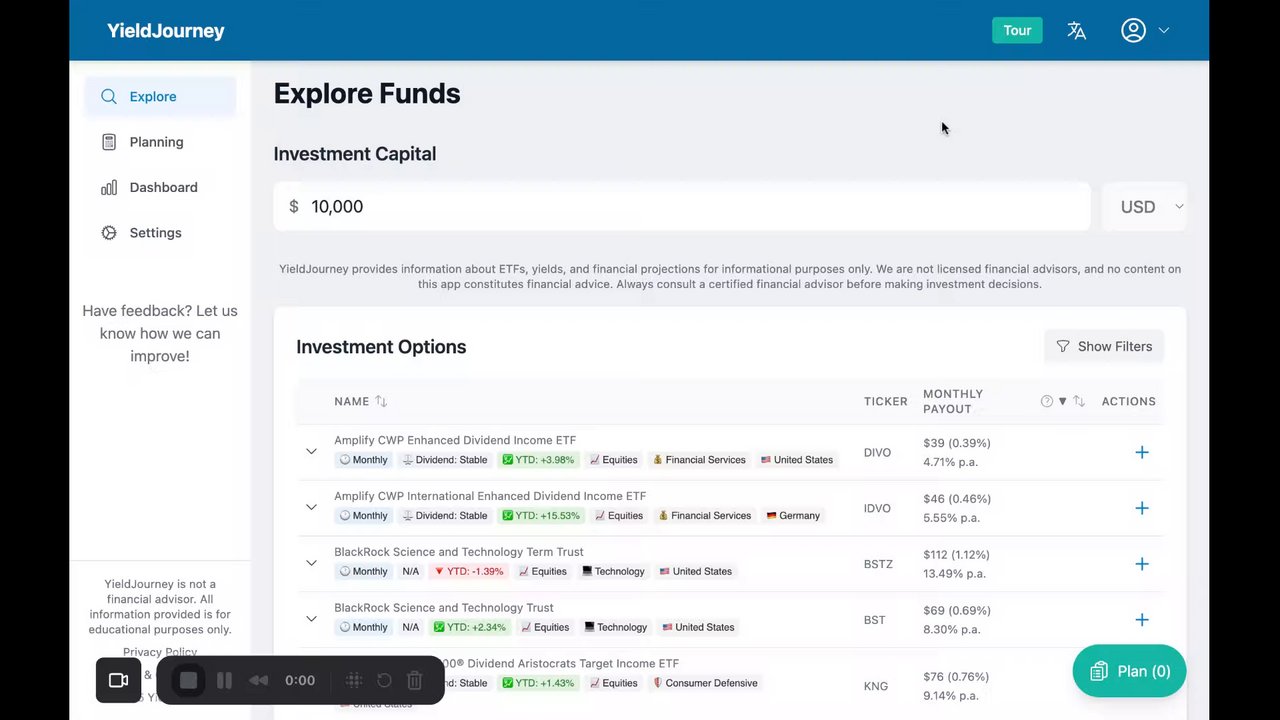The width and height of the screenshot is (1280, 720).
Task: Click the DIVO Monthly frequency tag
Action: click(x=363, y=460)
